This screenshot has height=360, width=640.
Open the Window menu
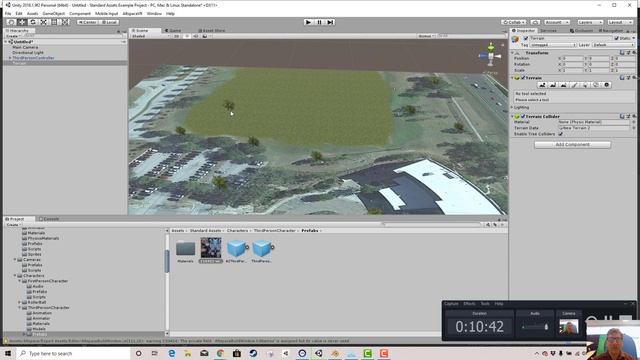click(154, 13)
